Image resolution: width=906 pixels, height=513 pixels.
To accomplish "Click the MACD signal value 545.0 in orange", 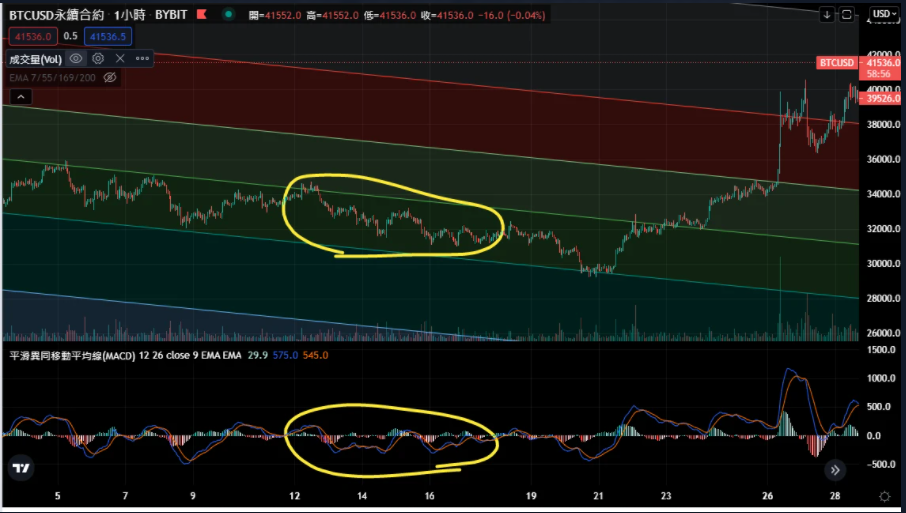I will coord(315,355).
